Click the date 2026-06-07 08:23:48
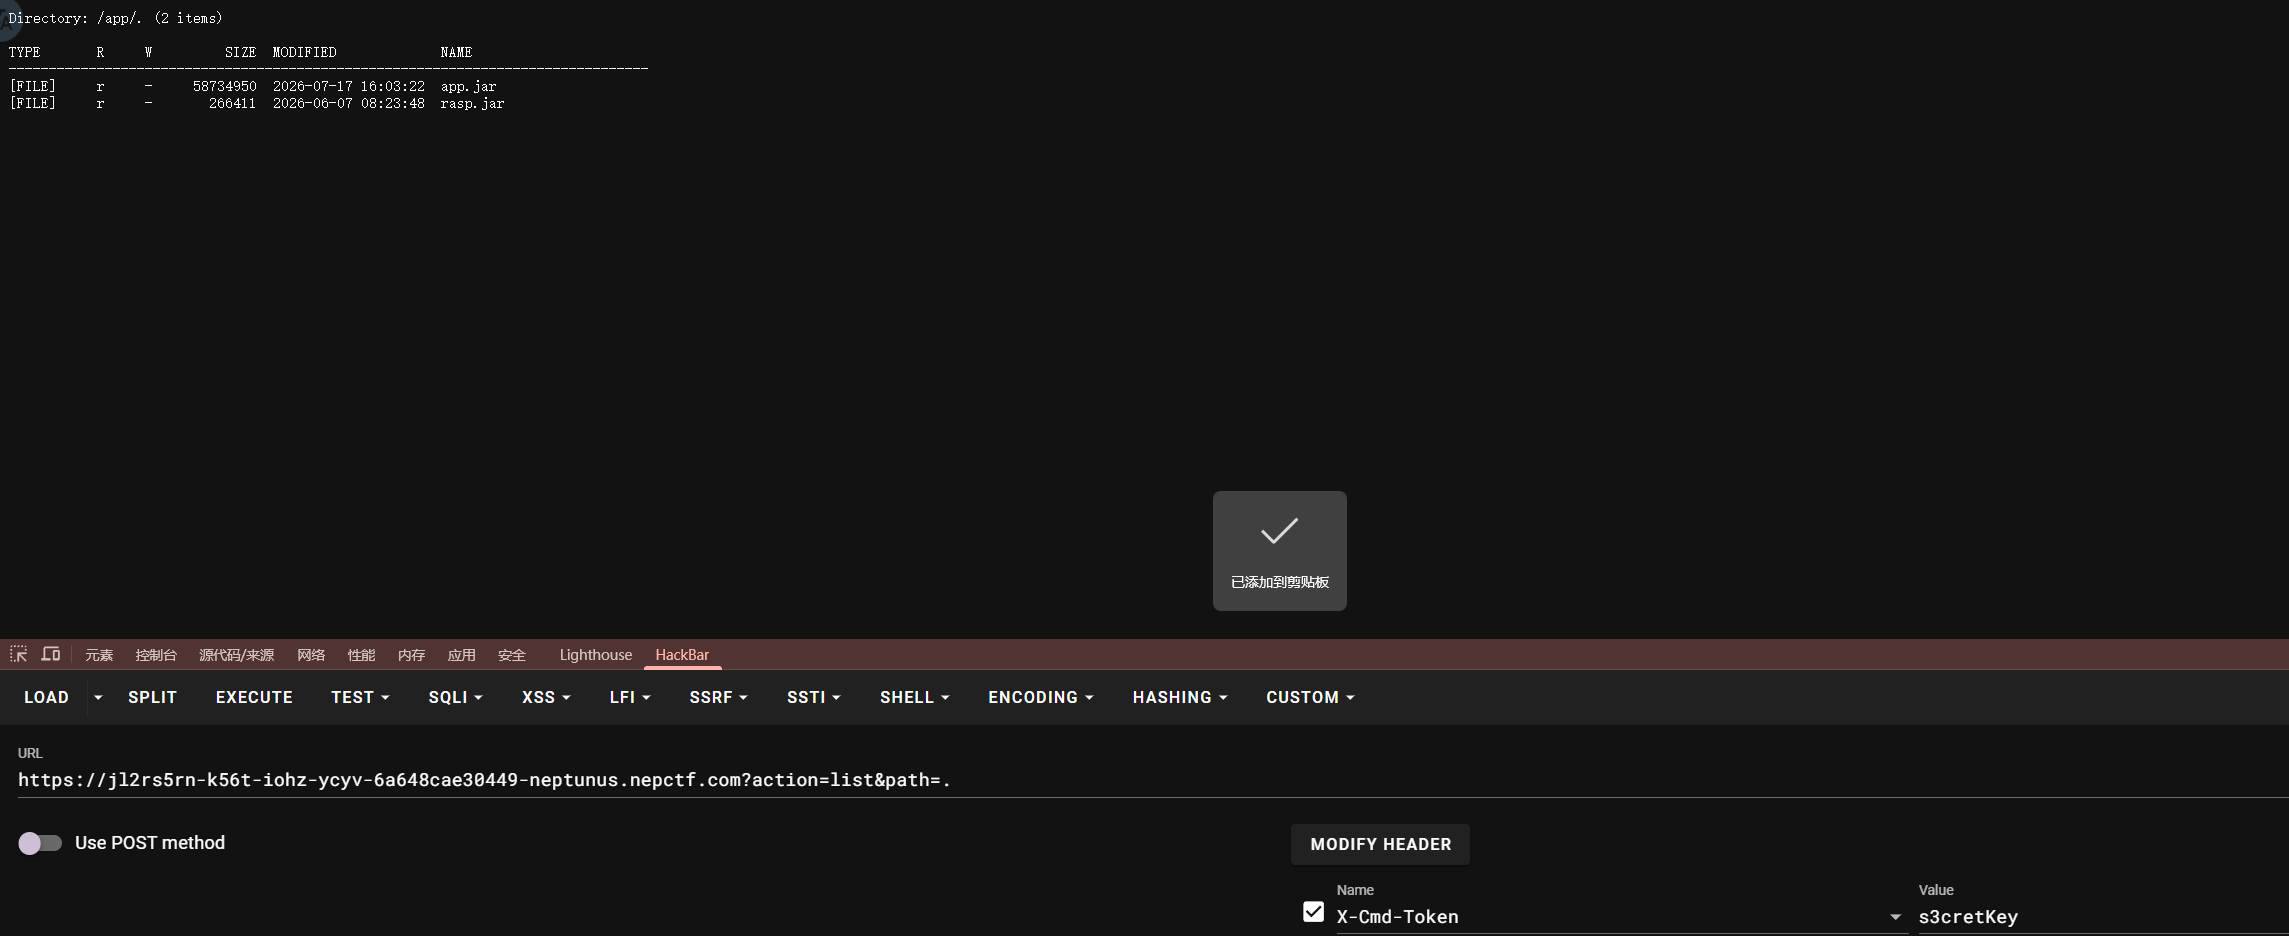The height and width of the screenshot is (936, 2289). [348, 104]
